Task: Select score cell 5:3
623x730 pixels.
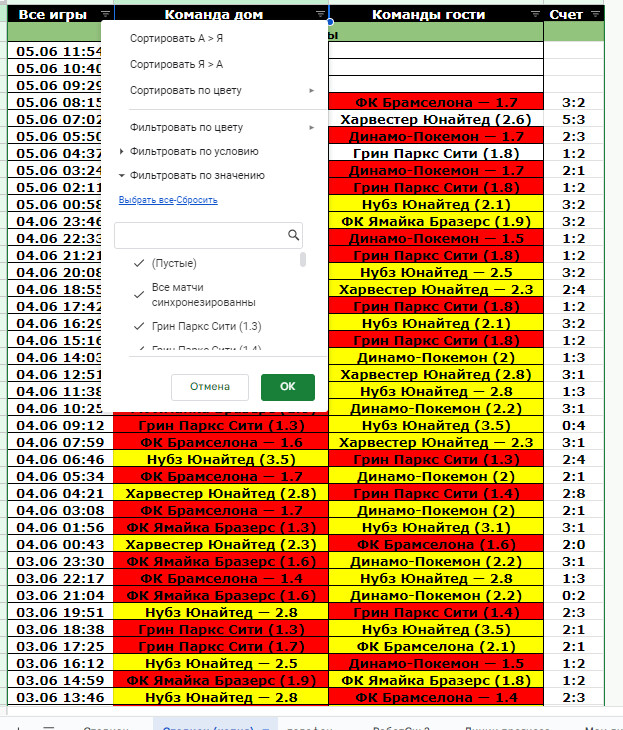Action: tap(574, 120)
